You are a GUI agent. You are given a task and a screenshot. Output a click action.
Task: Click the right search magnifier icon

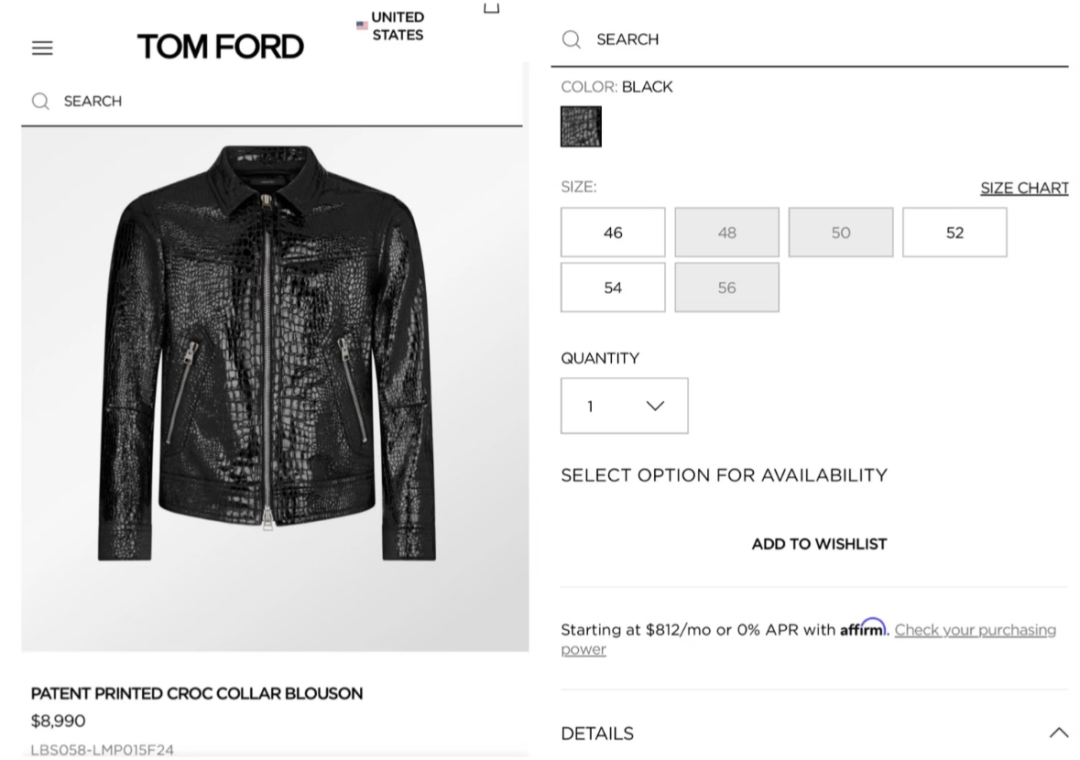(571, 39)
